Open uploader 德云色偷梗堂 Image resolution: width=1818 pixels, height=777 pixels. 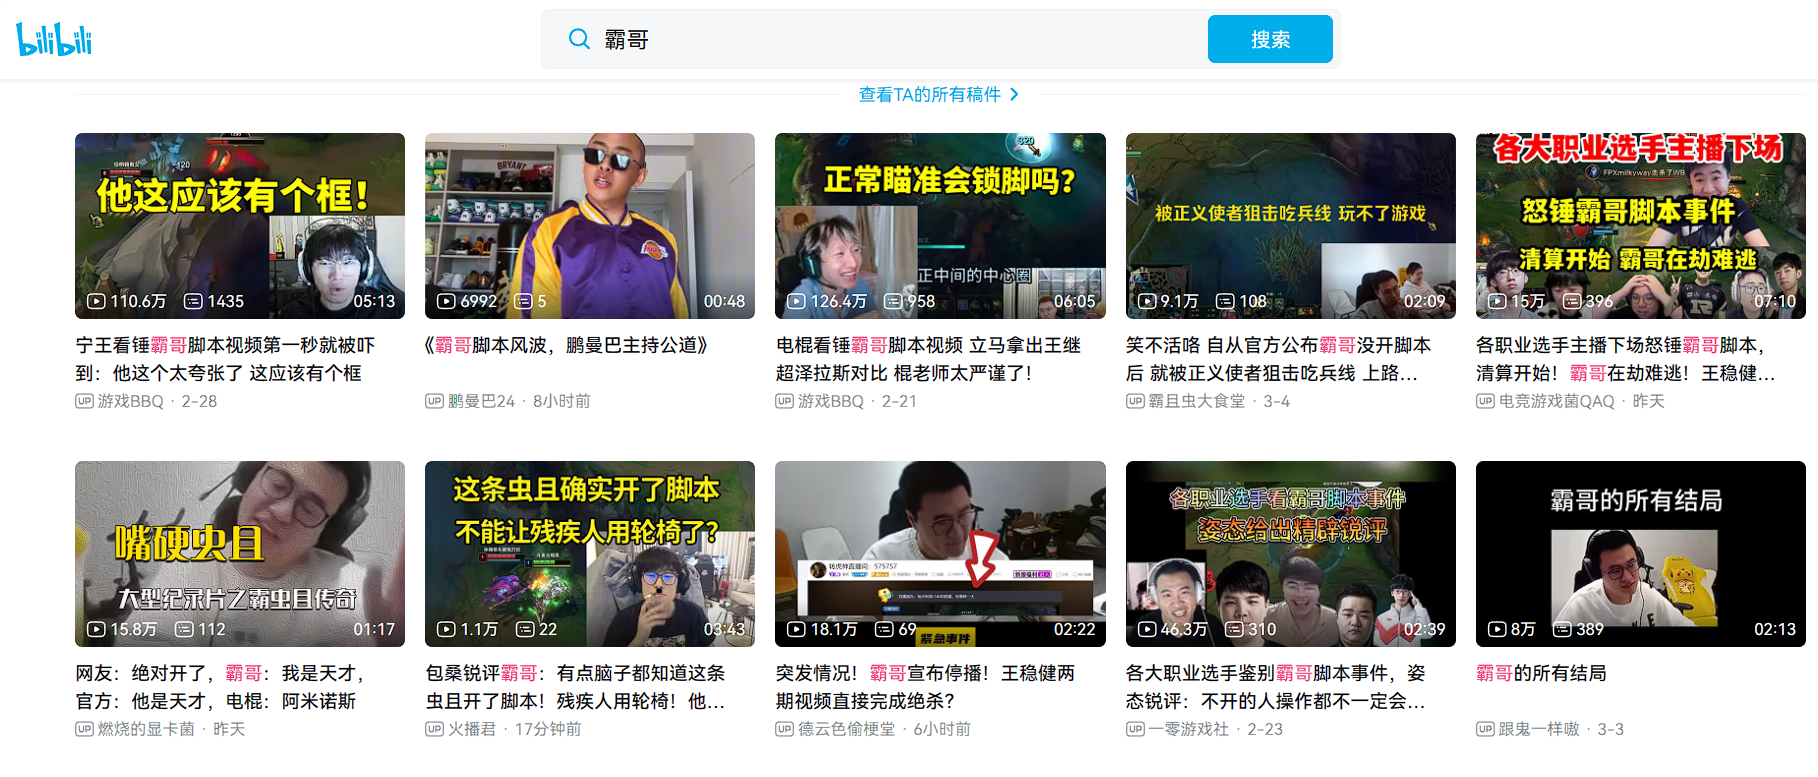(x=846, y=729)
